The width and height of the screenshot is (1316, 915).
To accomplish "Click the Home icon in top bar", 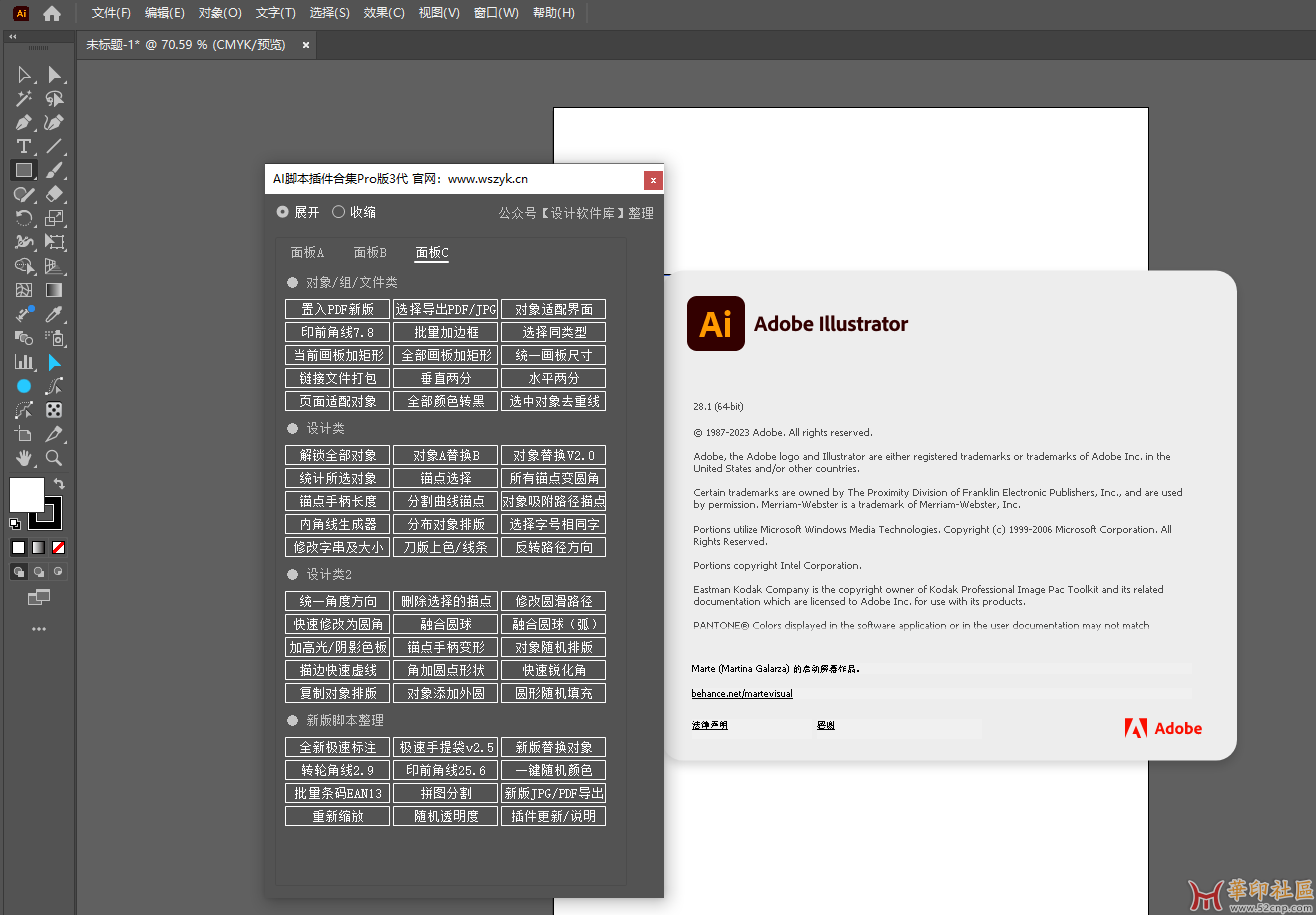I will click(x=52, y=13).
